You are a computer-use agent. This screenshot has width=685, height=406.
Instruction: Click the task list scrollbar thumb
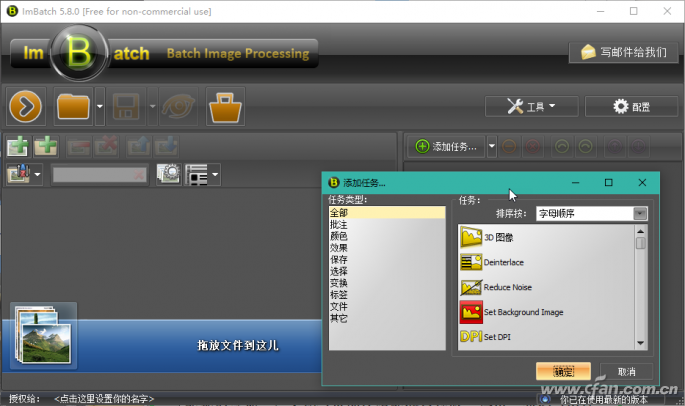(640, 243)
